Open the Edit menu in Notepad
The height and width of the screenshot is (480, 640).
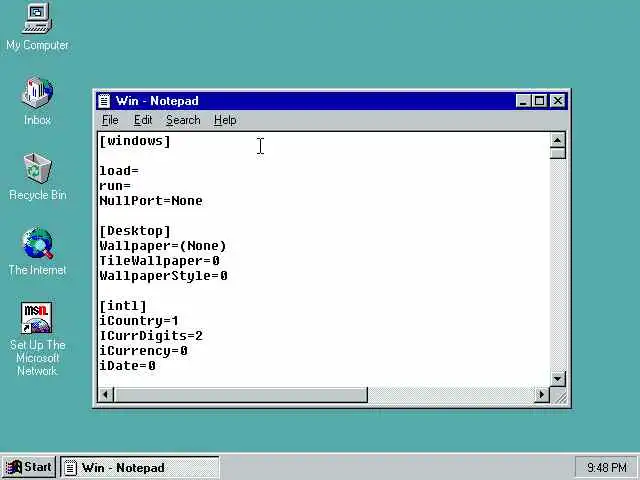pos(143,120)
